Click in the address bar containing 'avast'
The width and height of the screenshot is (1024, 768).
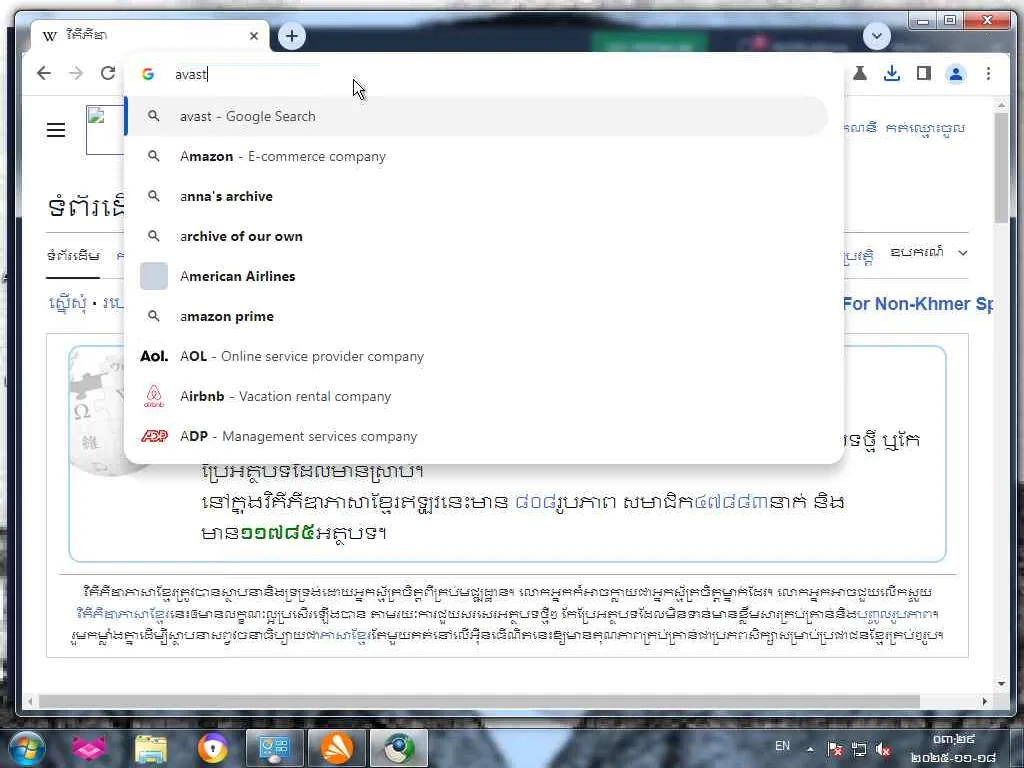483,74
